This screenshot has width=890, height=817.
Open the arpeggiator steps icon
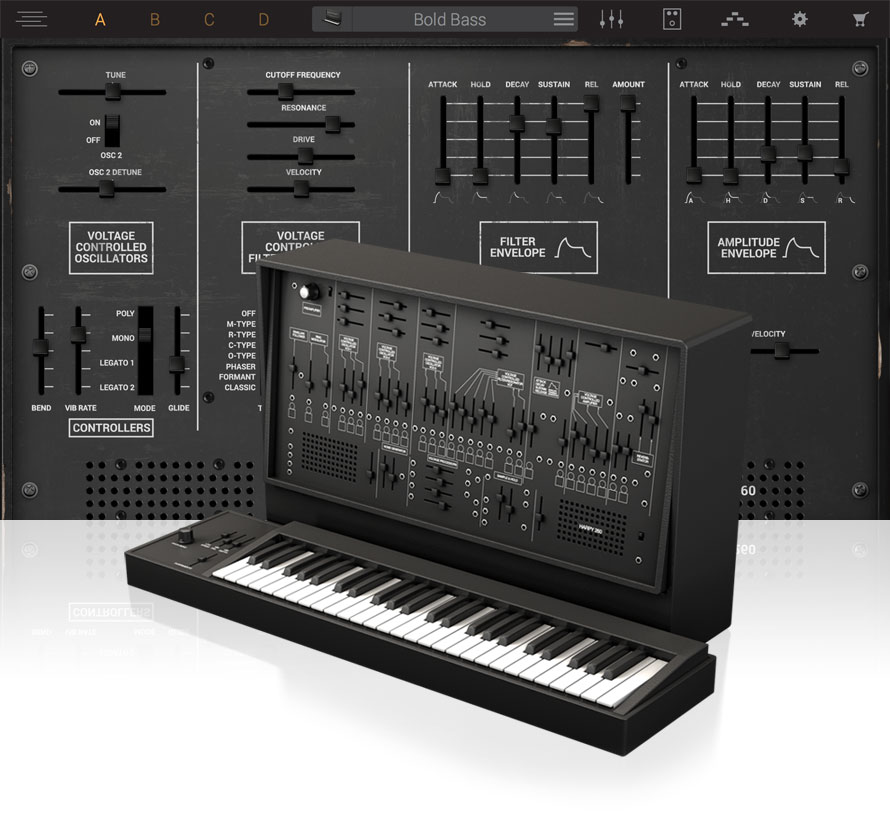point(735,19)
